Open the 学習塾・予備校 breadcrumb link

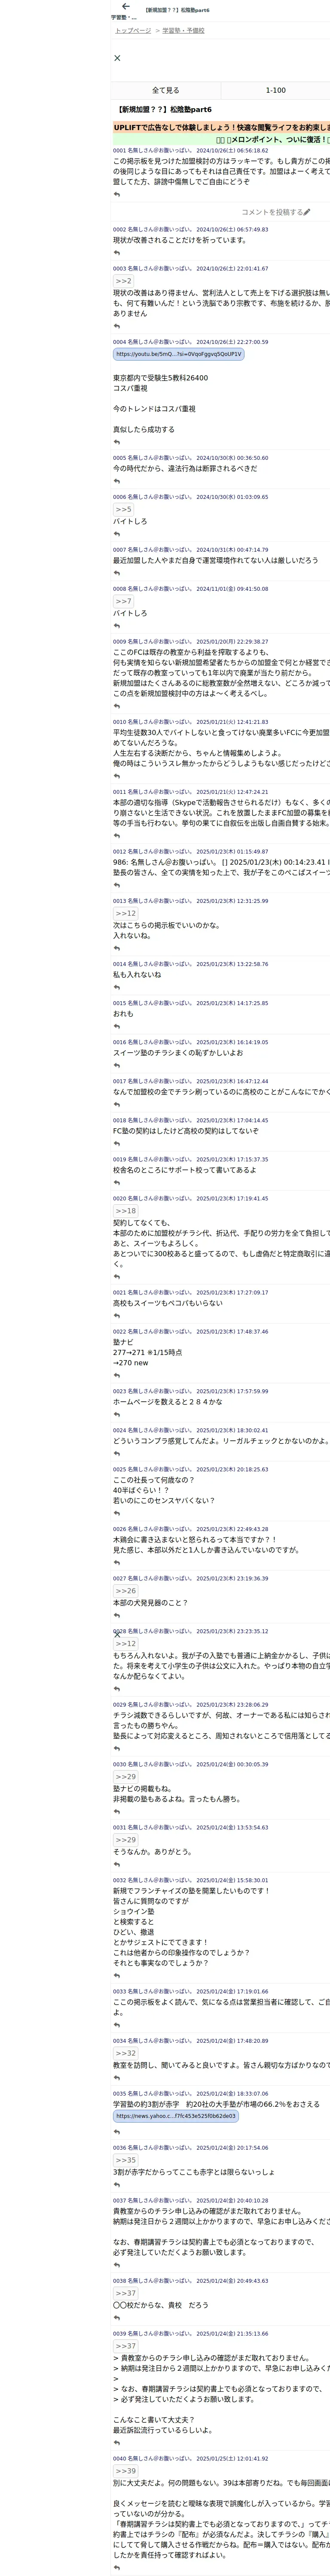183,31
